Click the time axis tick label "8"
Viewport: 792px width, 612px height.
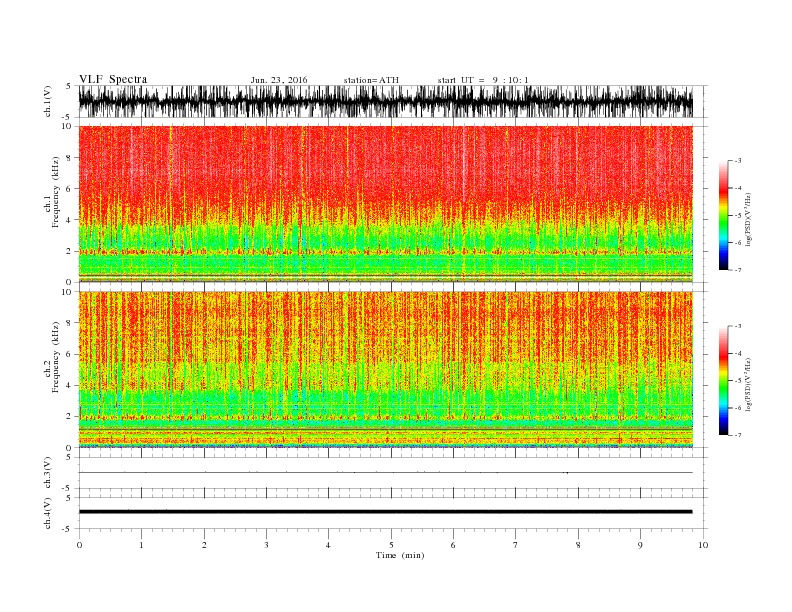pyautogui.click(x=578, y=545)
